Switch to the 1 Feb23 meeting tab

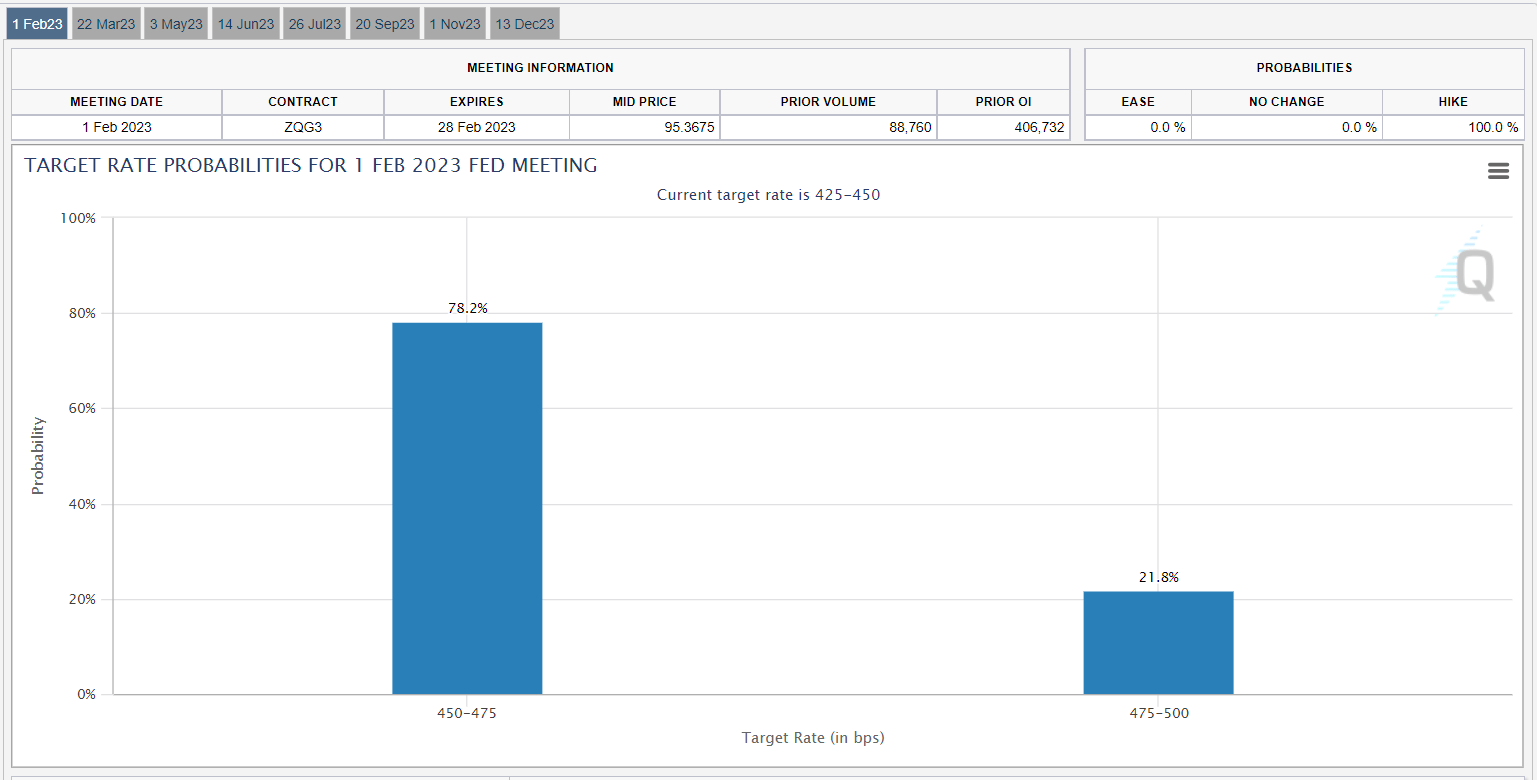pos(37,24)
